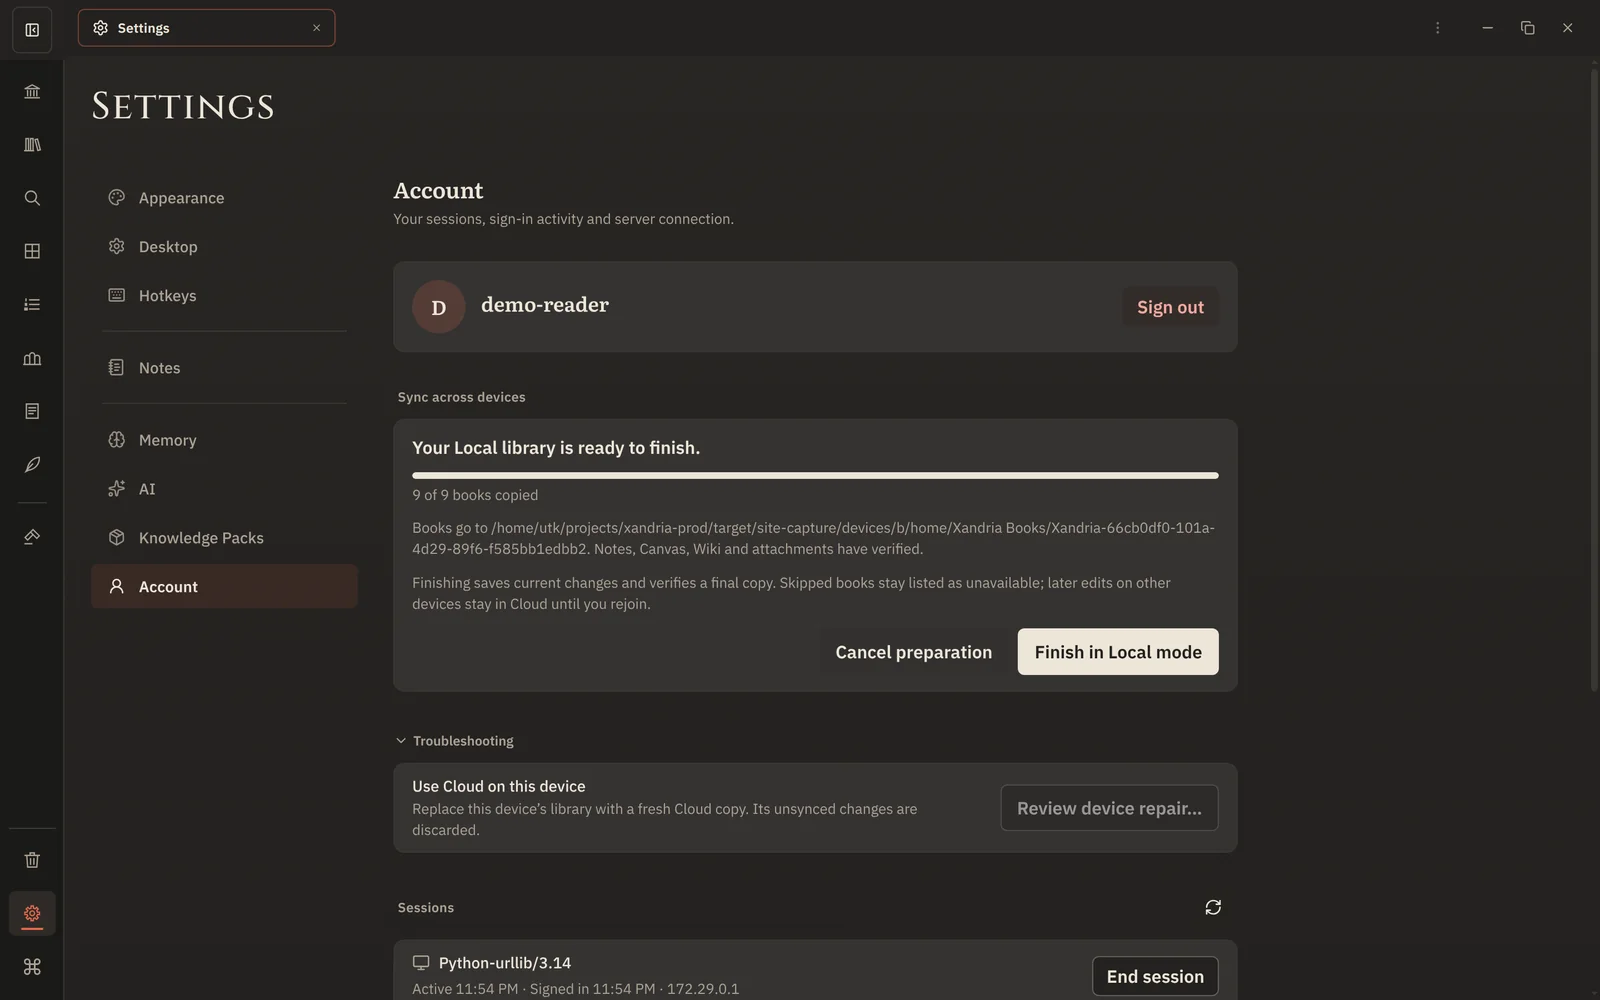This screenshot has width=1600, height=1000.
Task: Open the trash bin icon in sidebar
Action: (x=32, y=860)
